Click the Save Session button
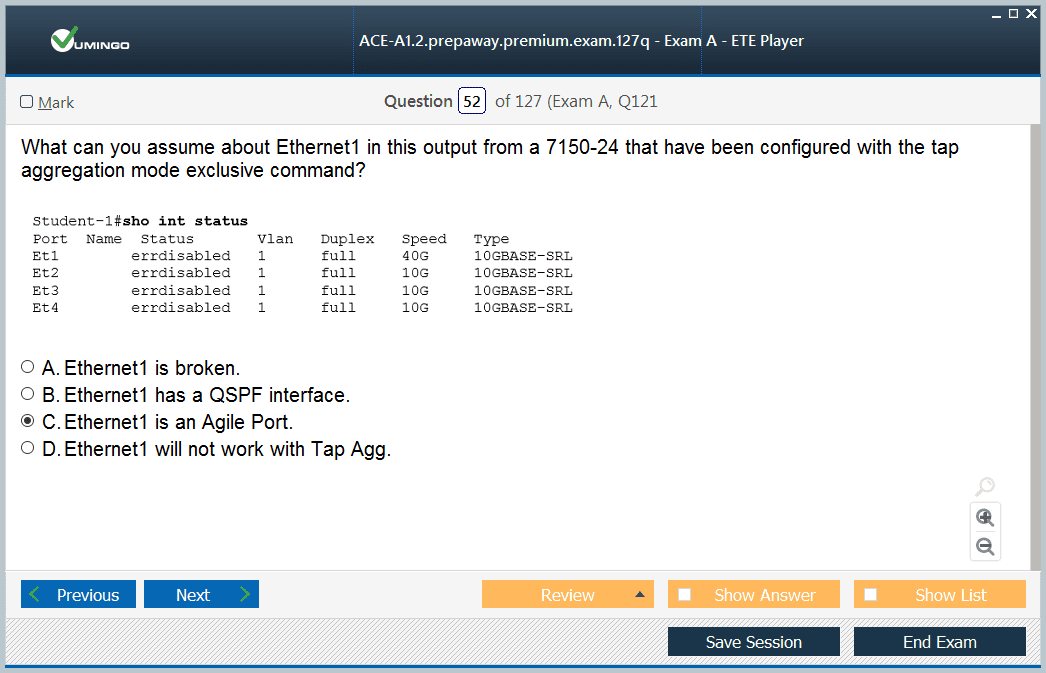1046x673 pixels. coord(754,642)
